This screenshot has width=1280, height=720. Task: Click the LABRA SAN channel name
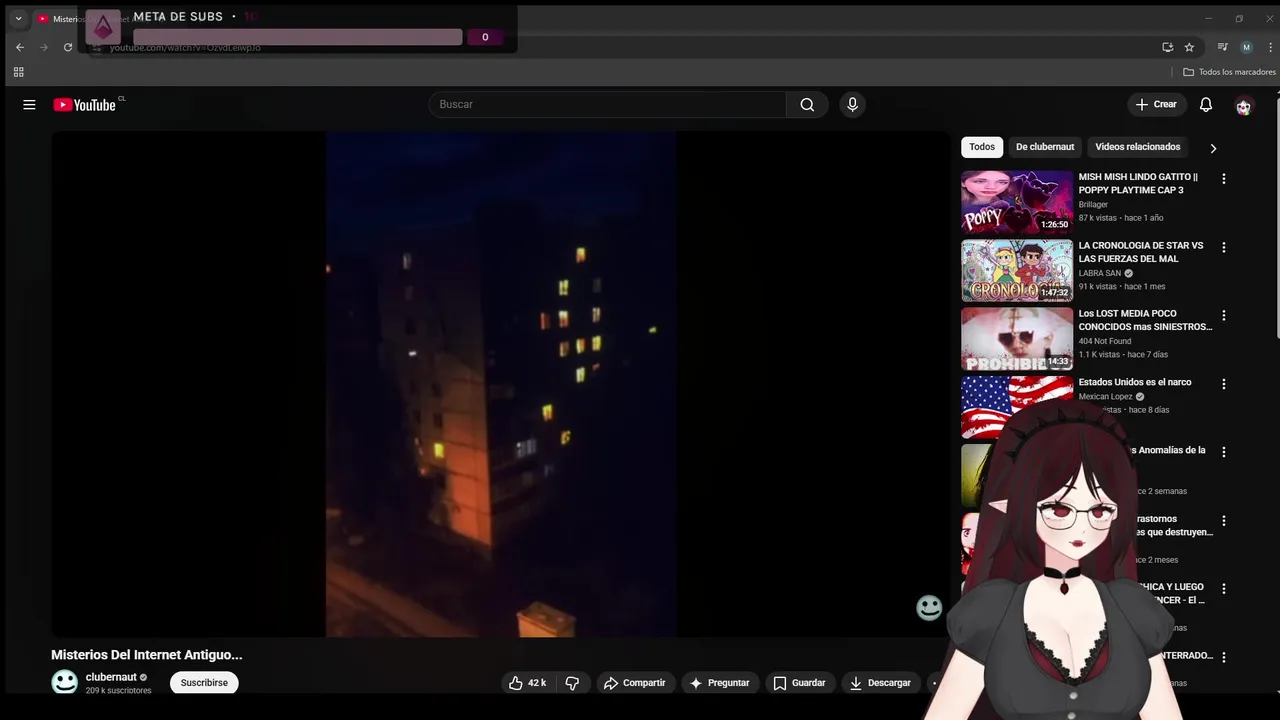[x=1100, y=273]
